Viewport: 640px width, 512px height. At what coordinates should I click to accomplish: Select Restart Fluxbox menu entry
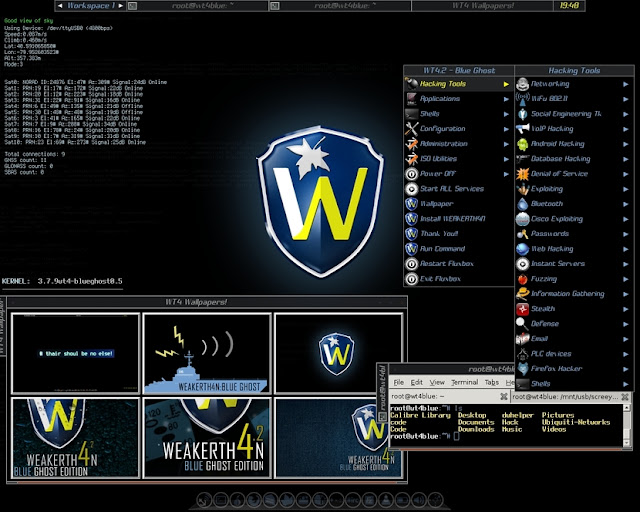click(x=459, y=264)
